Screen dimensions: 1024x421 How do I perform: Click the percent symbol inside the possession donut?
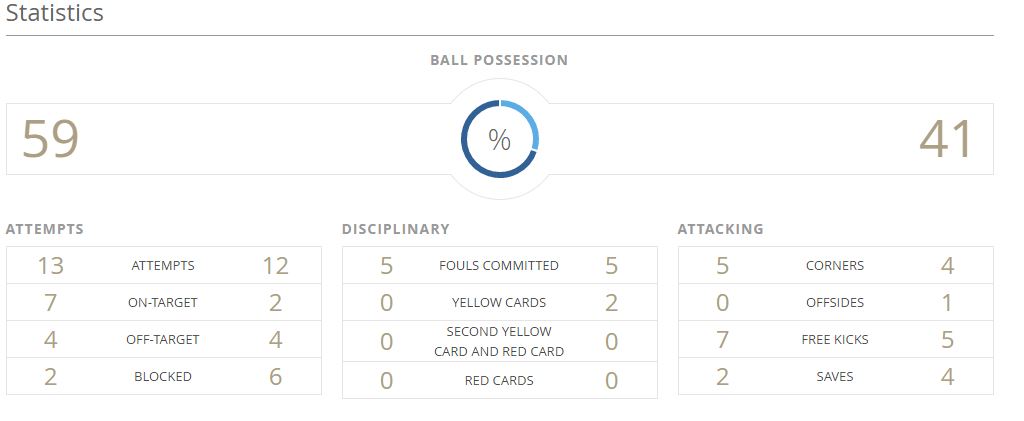point(499,140)
